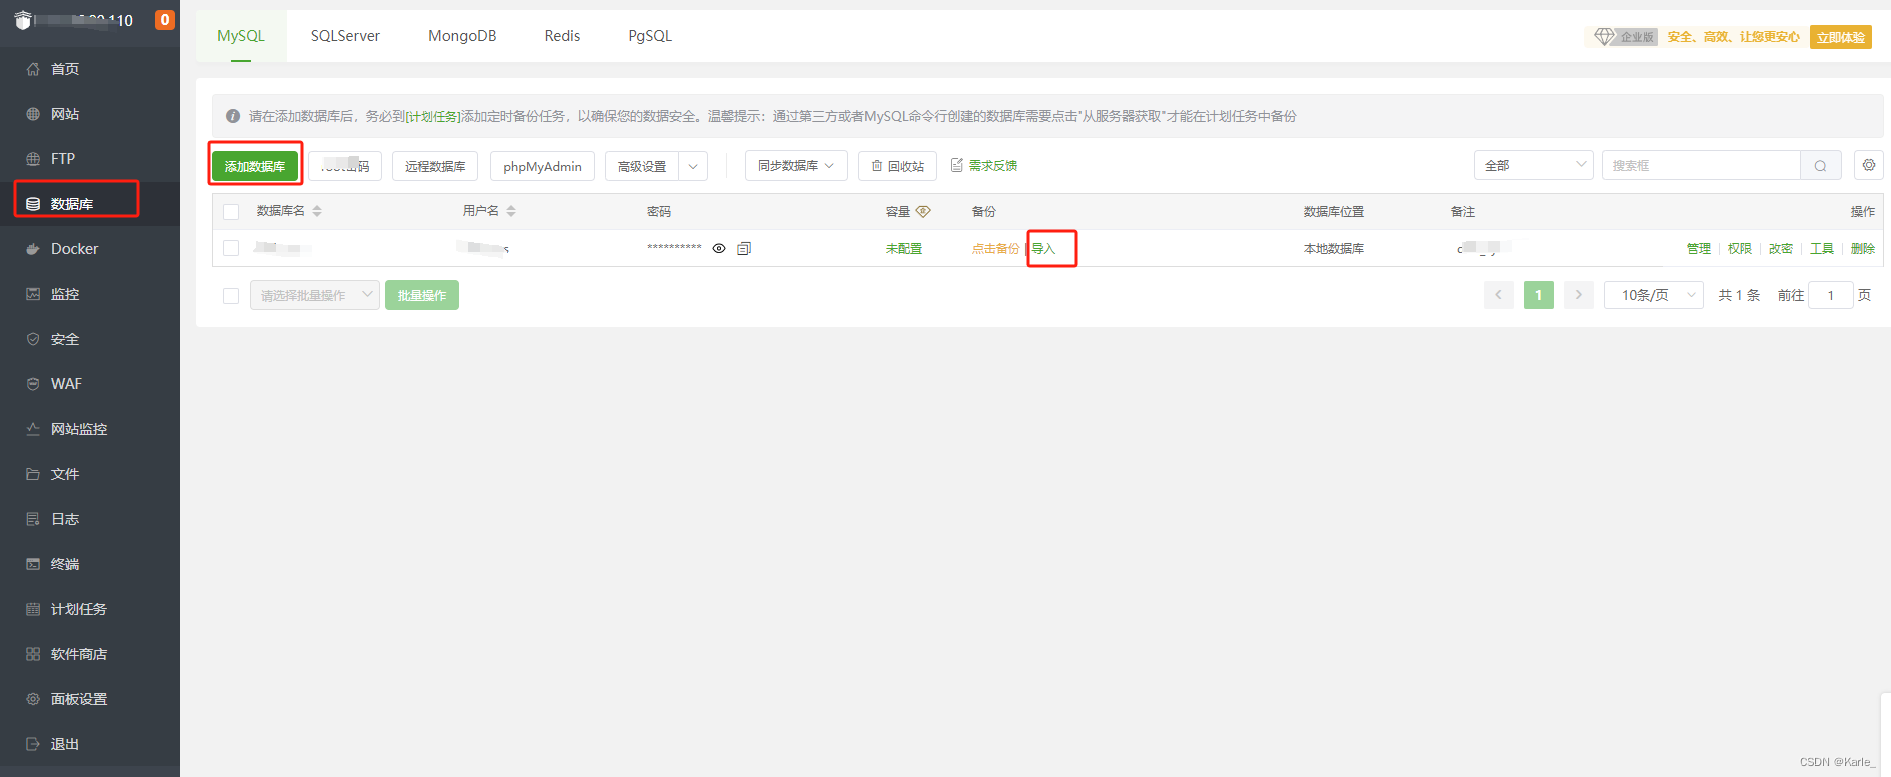Click page number 1

click(x=1539, y=295)
